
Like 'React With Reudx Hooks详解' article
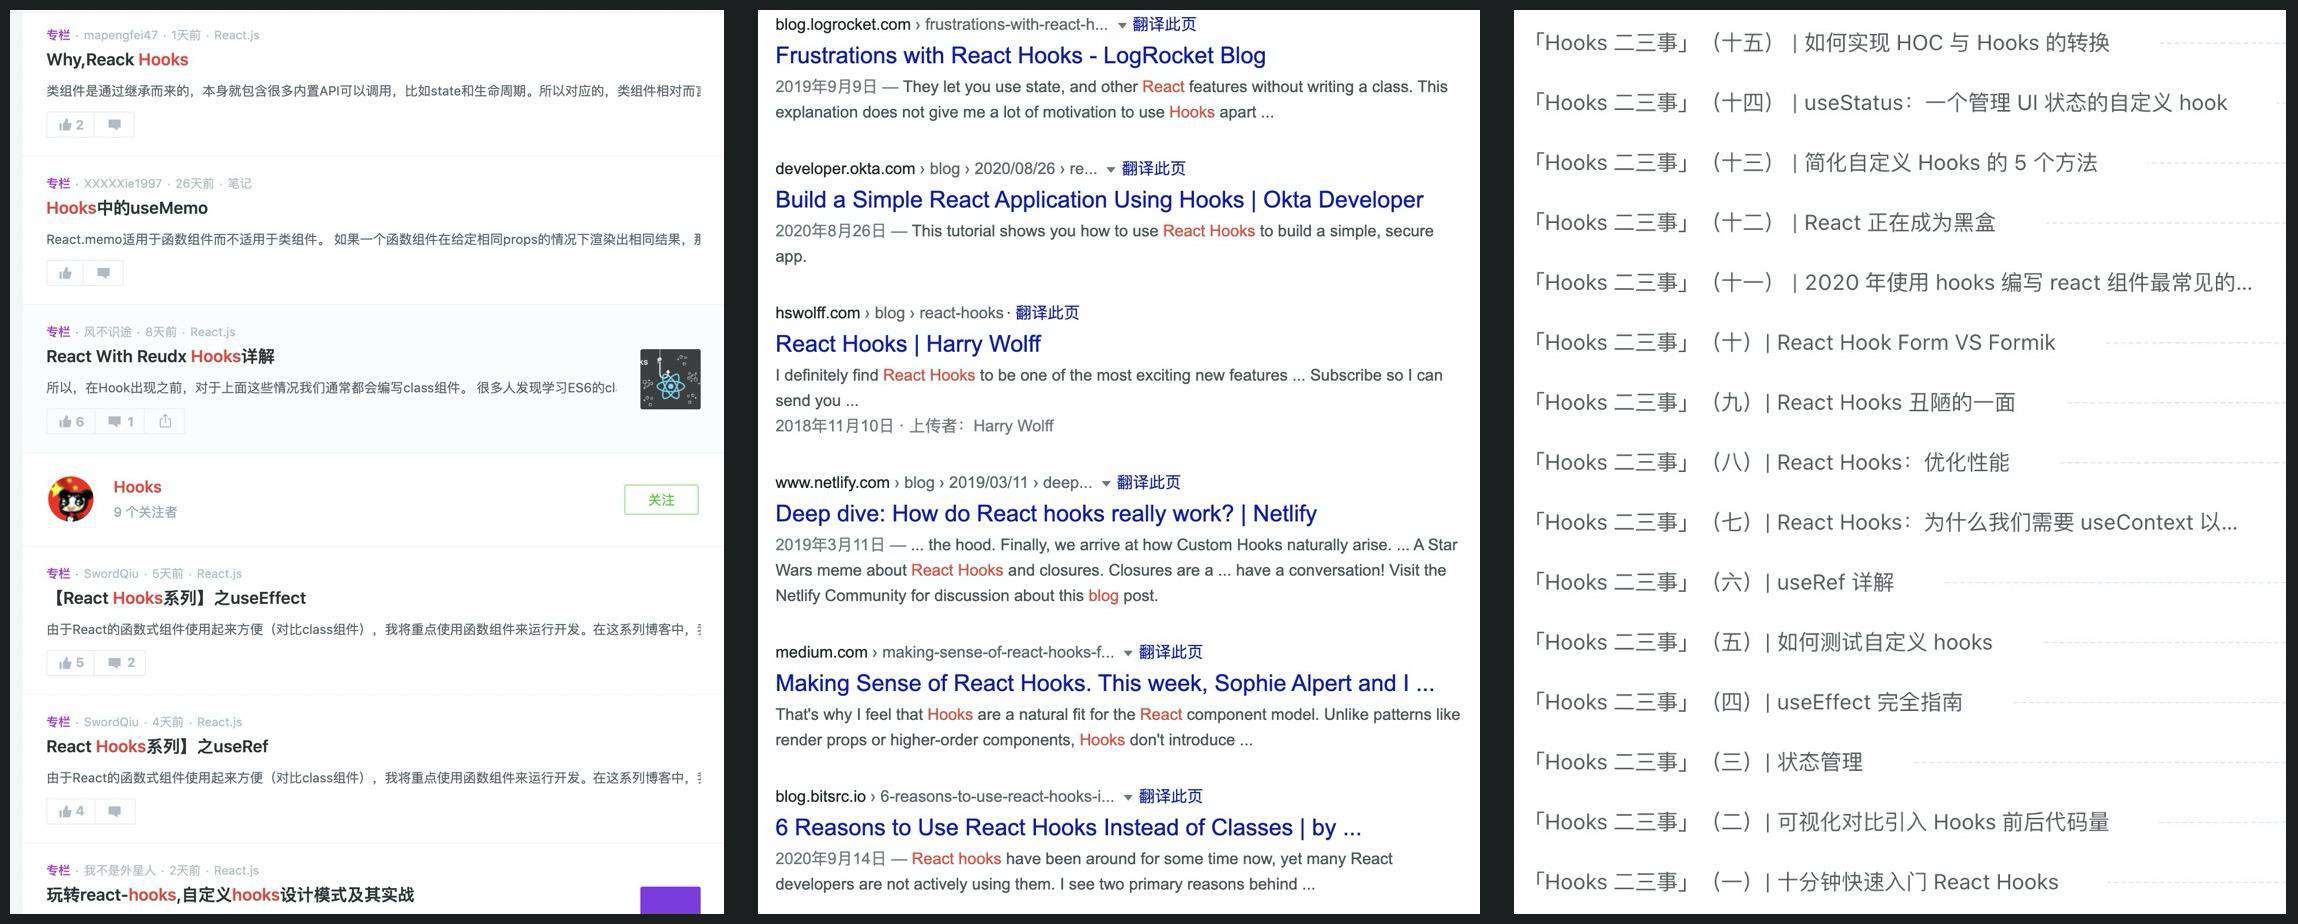[70, 421]
